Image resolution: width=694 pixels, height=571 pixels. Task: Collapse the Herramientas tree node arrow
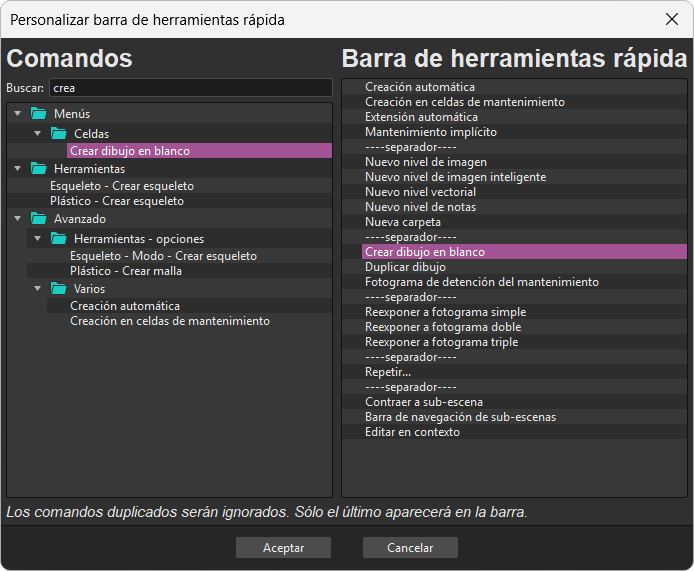(18, 169)
